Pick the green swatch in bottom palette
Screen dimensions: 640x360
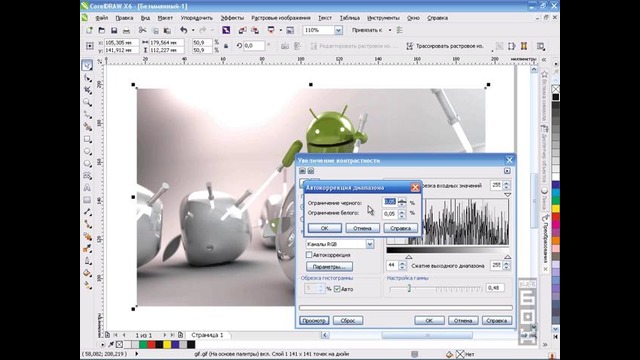point(143,344)
